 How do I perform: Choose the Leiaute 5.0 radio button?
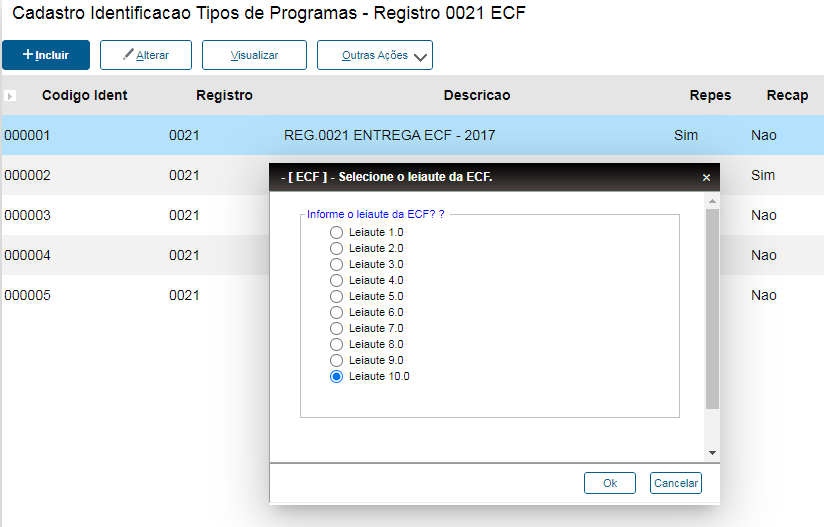[x=336, y=296]
